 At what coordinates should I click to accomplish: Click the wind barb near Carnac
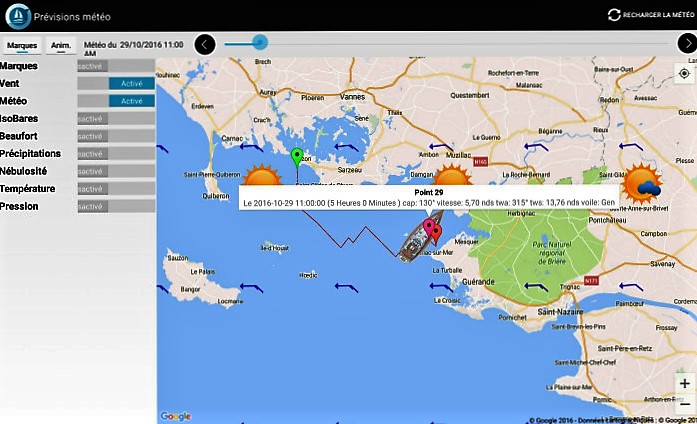[252, 147]
